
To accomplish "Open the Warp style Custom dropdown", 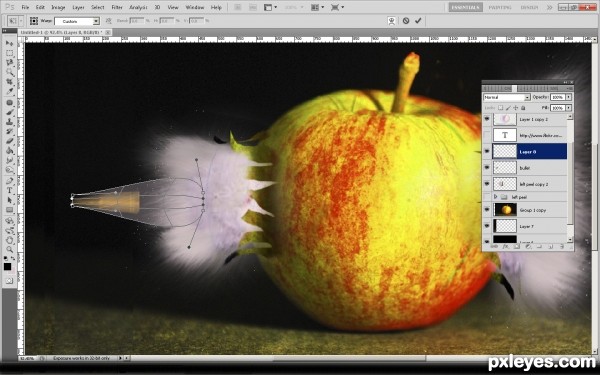I will pos(96,21).
